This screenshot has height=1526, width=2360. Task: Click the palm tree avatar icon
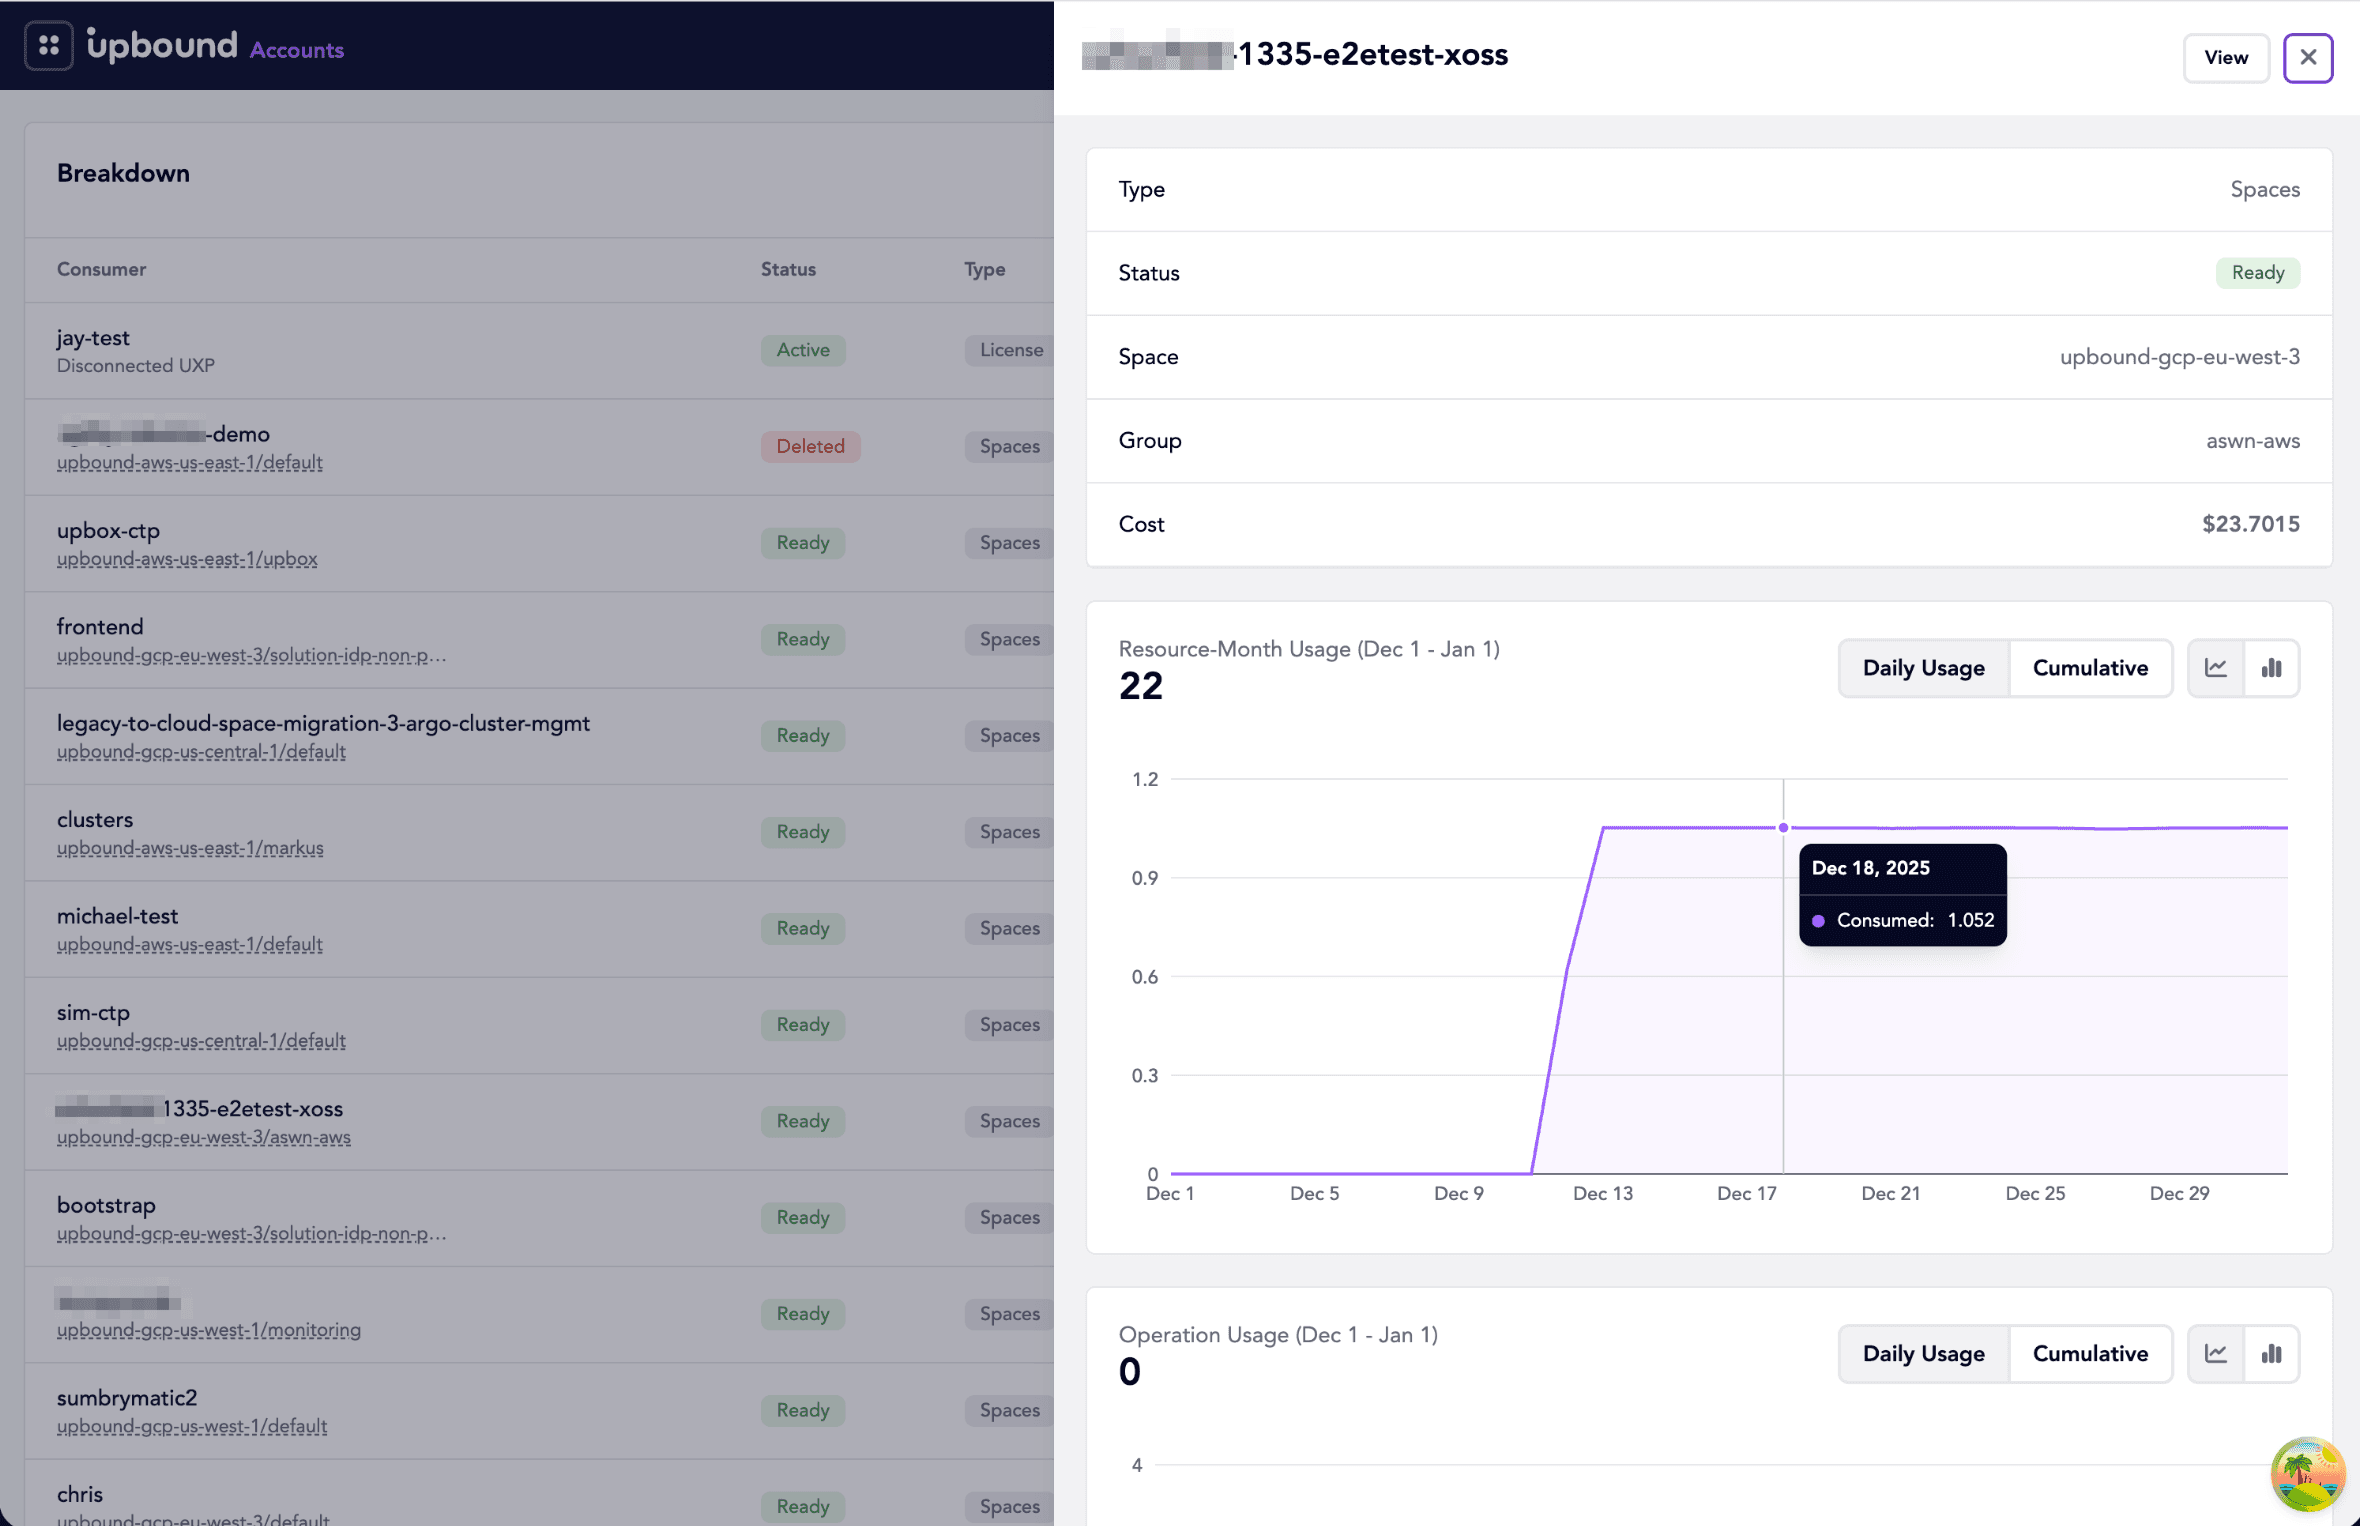pyautogui.click(x=2306, y=1474)
